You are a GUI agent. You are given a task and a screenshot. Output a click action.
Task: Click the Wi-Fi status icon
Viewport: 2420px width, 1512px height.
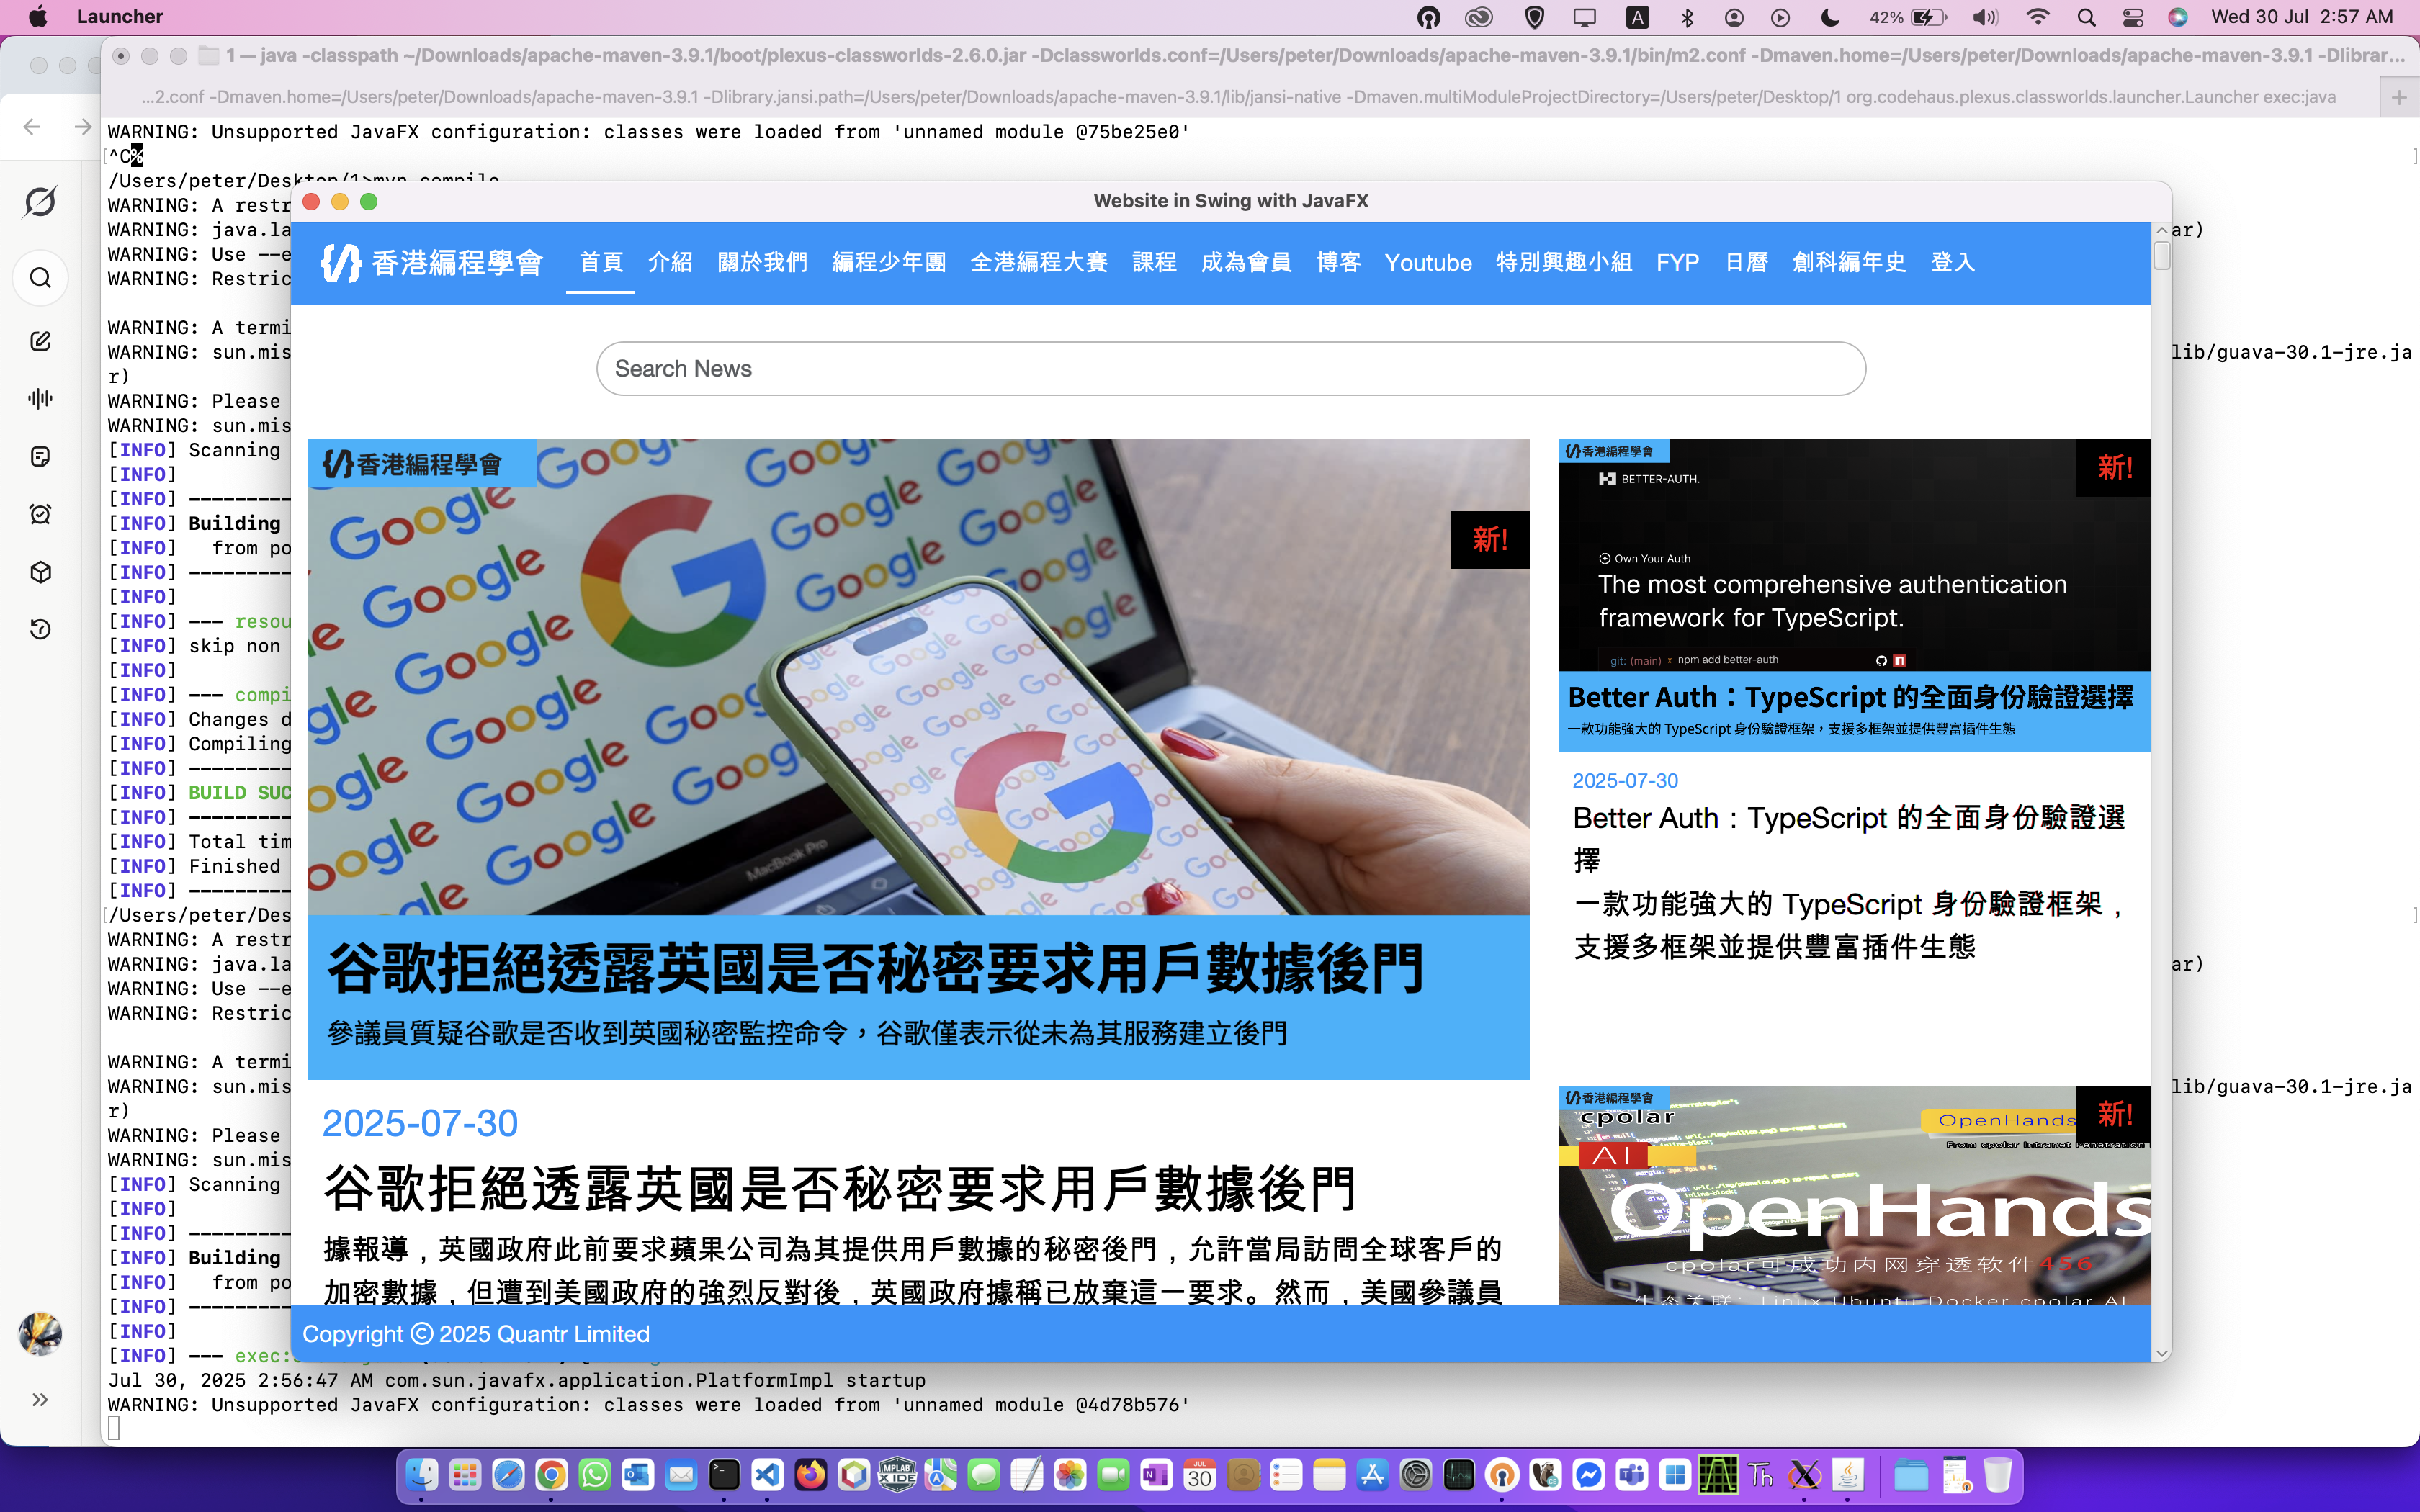tap(2037, 17)
